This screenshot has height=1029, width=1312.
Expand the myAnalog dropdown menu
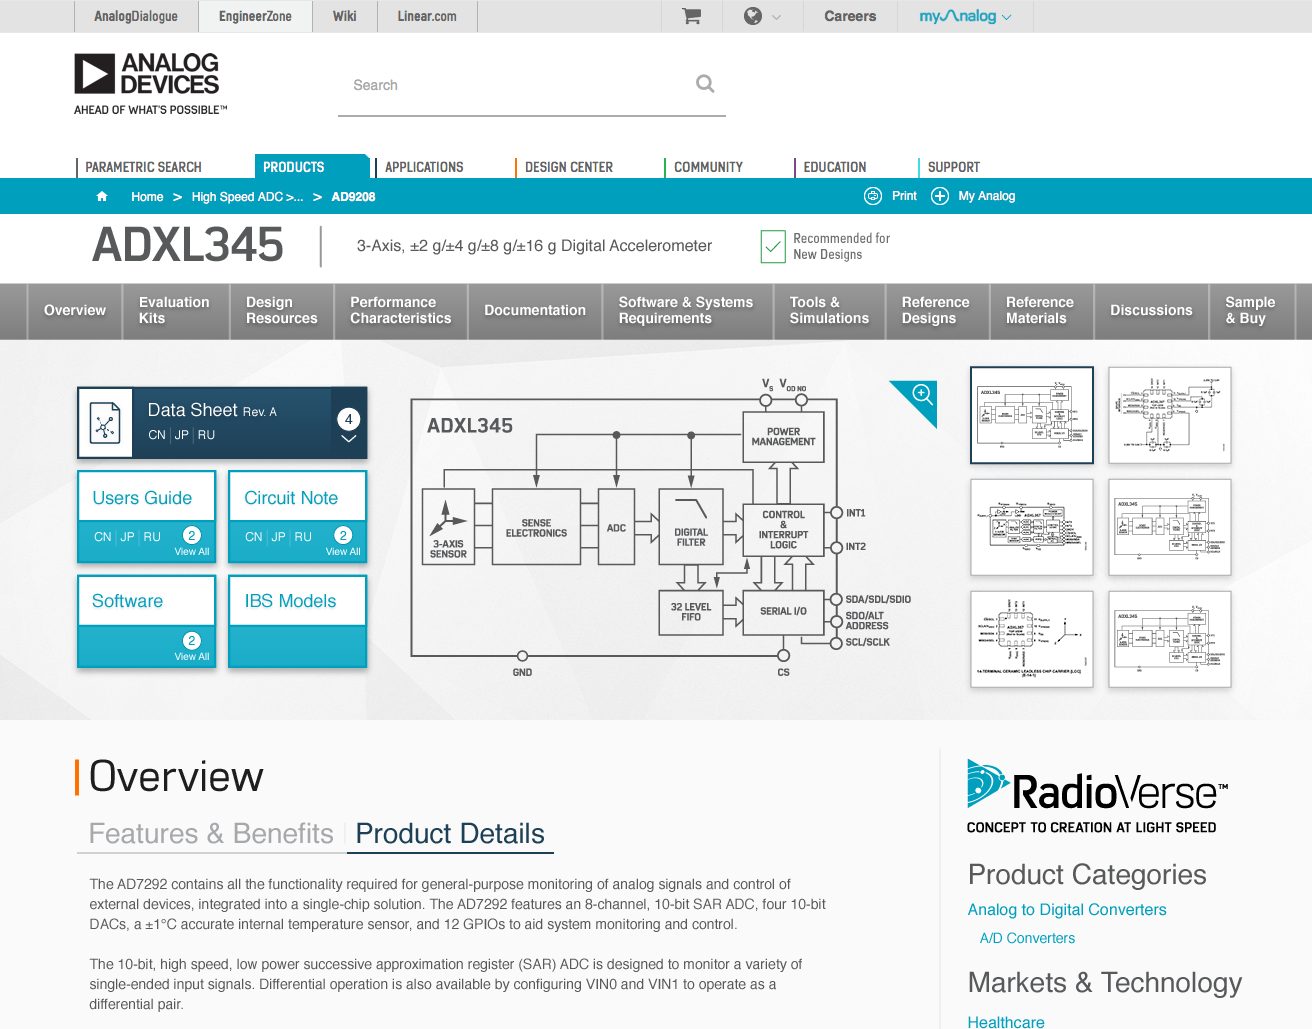tap(965, 16)
